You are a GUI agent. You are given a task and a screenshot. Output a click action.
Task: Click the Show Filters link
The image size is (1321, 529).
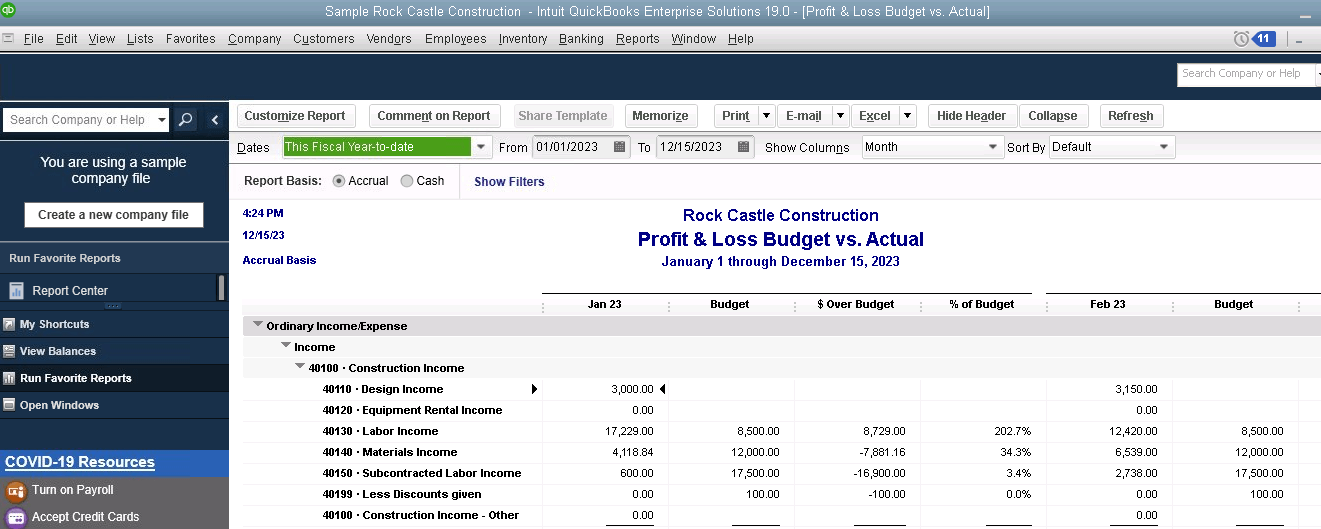click(x=509, y=182)
